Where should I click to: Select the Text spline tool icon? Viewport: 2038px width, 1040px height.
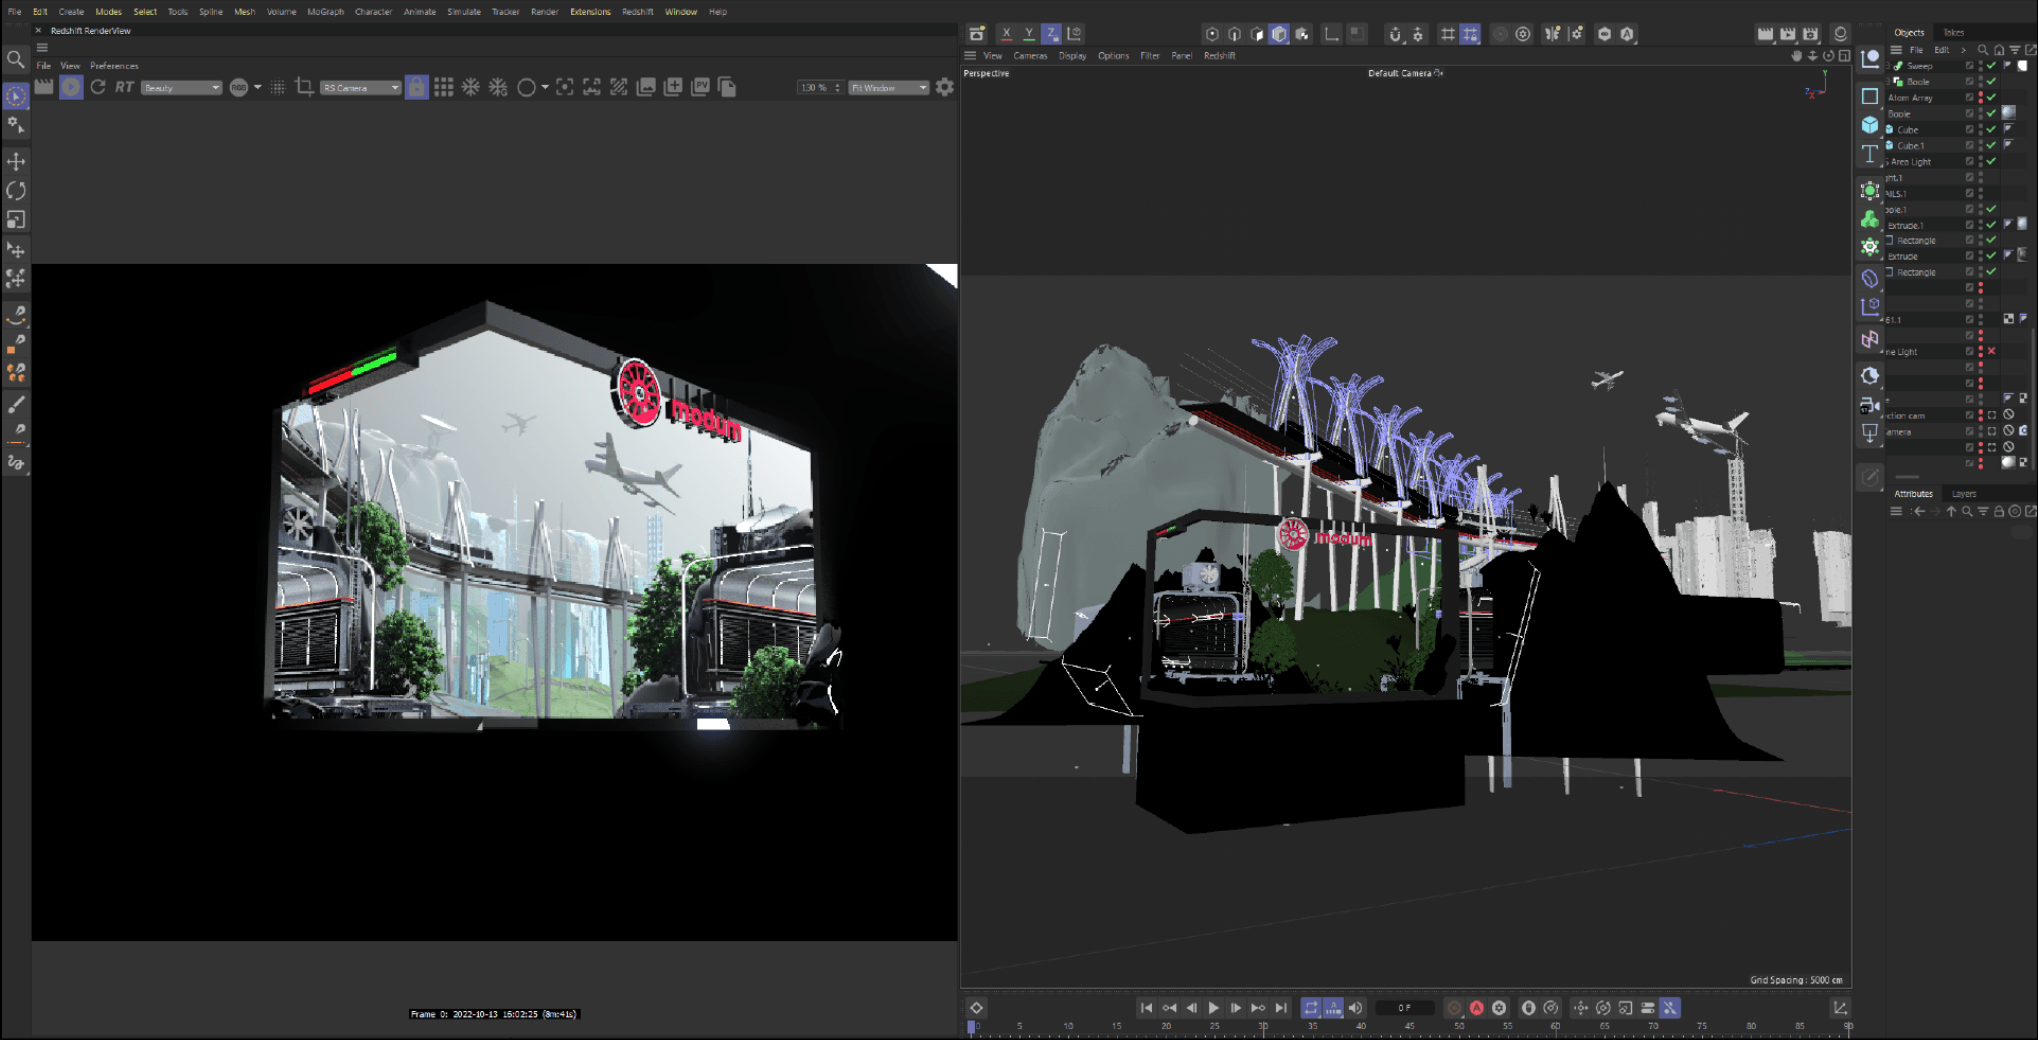(x=1869, y=154)
